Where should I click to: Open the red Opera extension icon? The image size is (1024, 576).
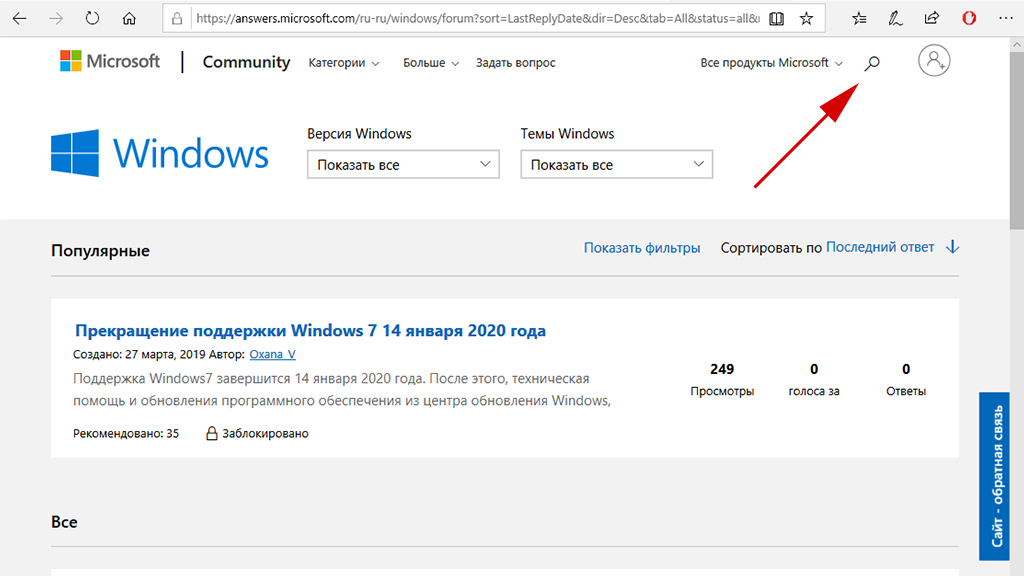coord(969,18)
